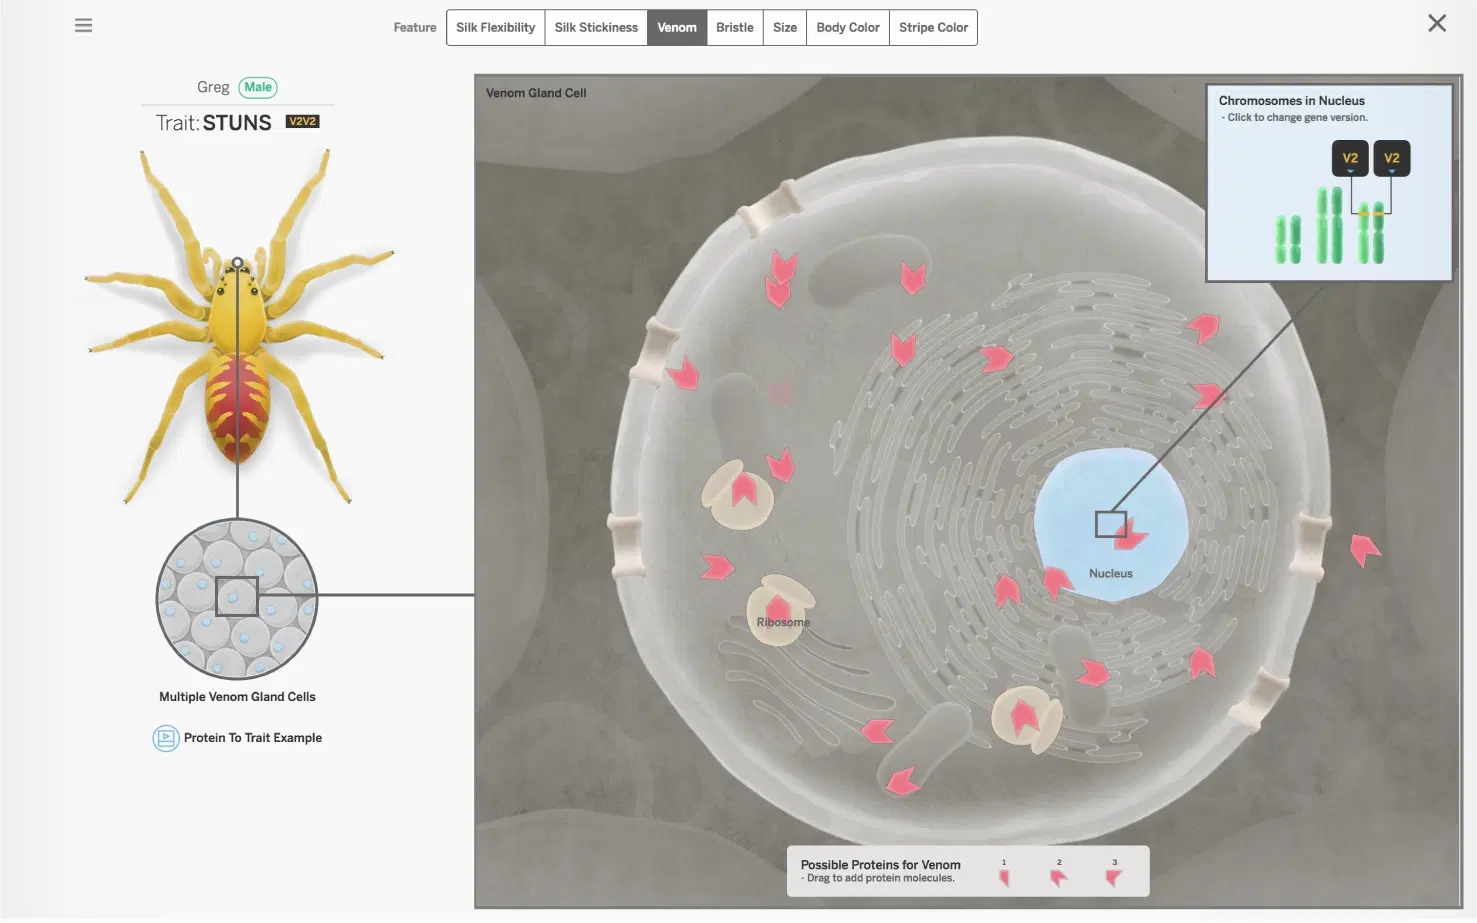The height and width of the screenshot is (923, 1477).
Task: Select the Bristle feature
Action: (735, 27)
